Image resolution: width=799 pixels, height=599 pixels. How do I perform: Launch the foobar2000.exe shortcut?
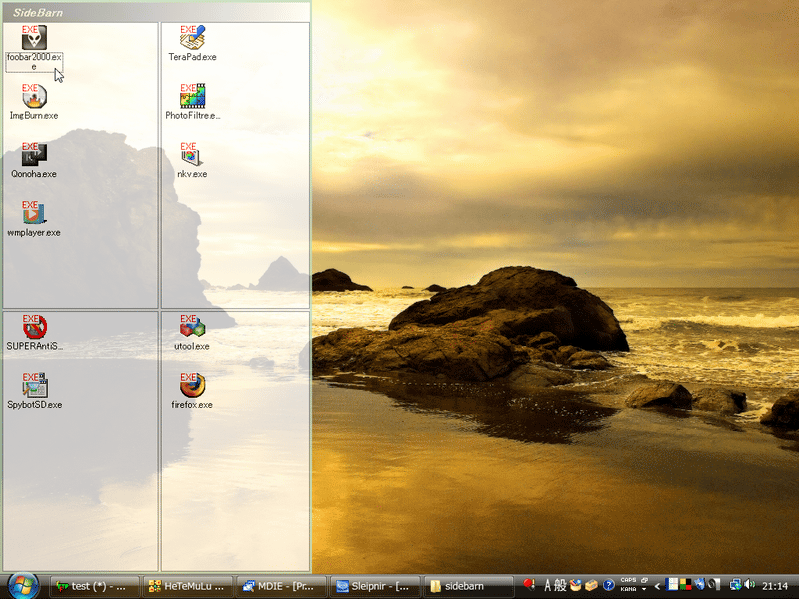click(34, 40)
